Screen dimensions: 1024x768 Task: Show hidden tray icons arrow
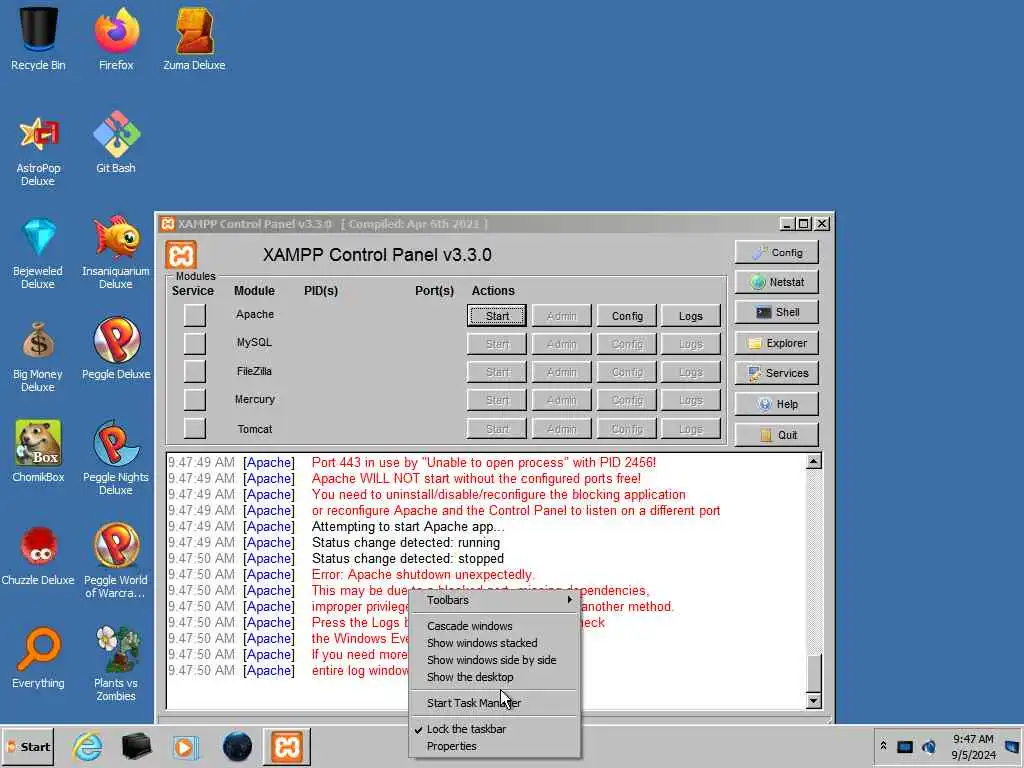(x=883, y=746)
